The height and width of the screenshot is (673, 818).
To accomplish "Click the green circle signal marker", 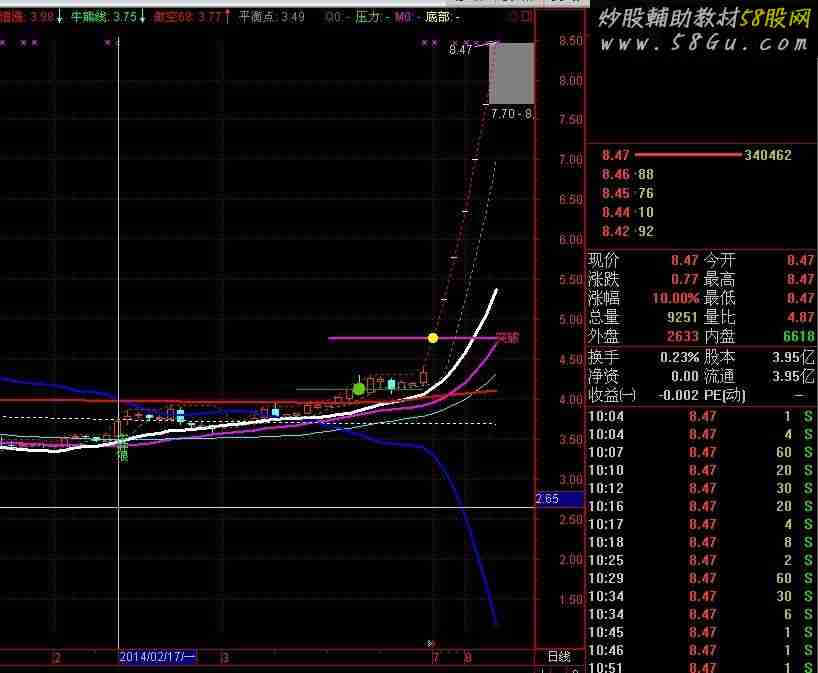I will 359,387.
